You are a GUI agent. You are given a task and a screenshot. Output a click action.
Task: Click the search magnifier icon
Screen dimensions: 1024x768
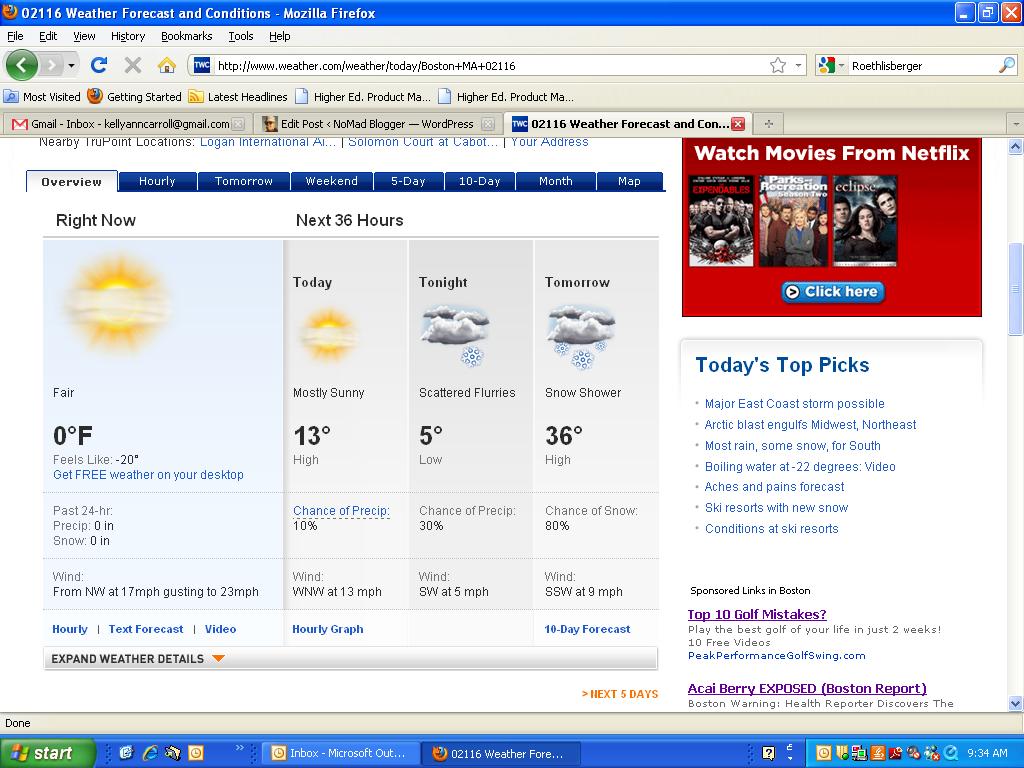click(x=1006, y=65)
